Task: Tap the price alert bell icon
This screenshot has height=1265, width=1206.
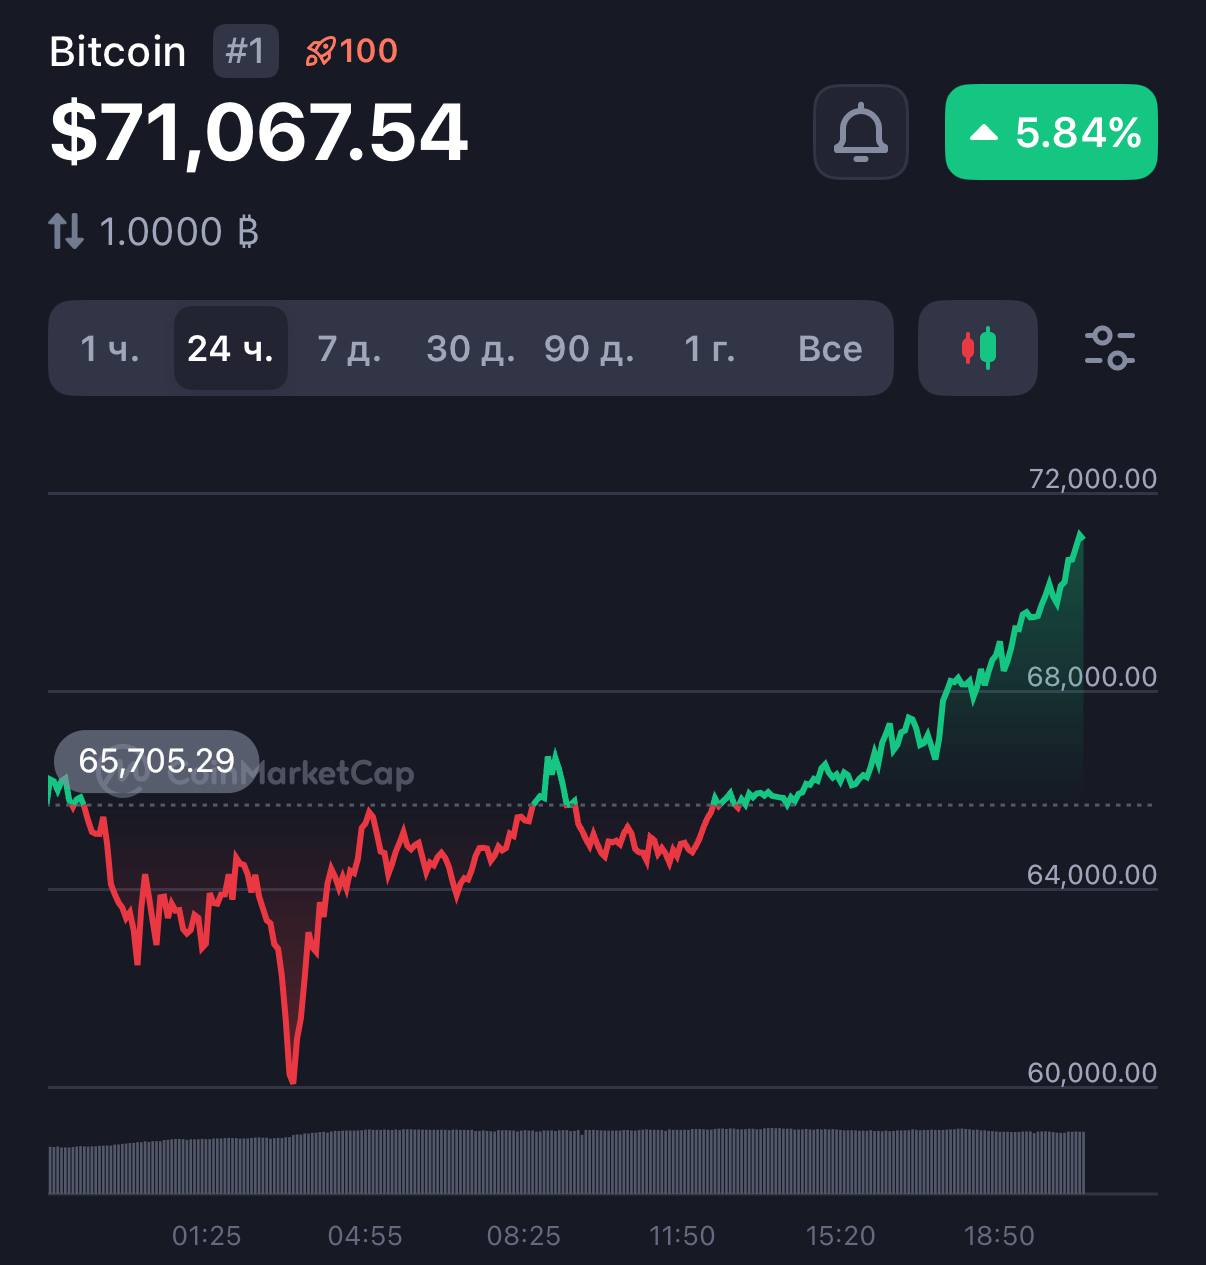Action: tap(860, 132)
